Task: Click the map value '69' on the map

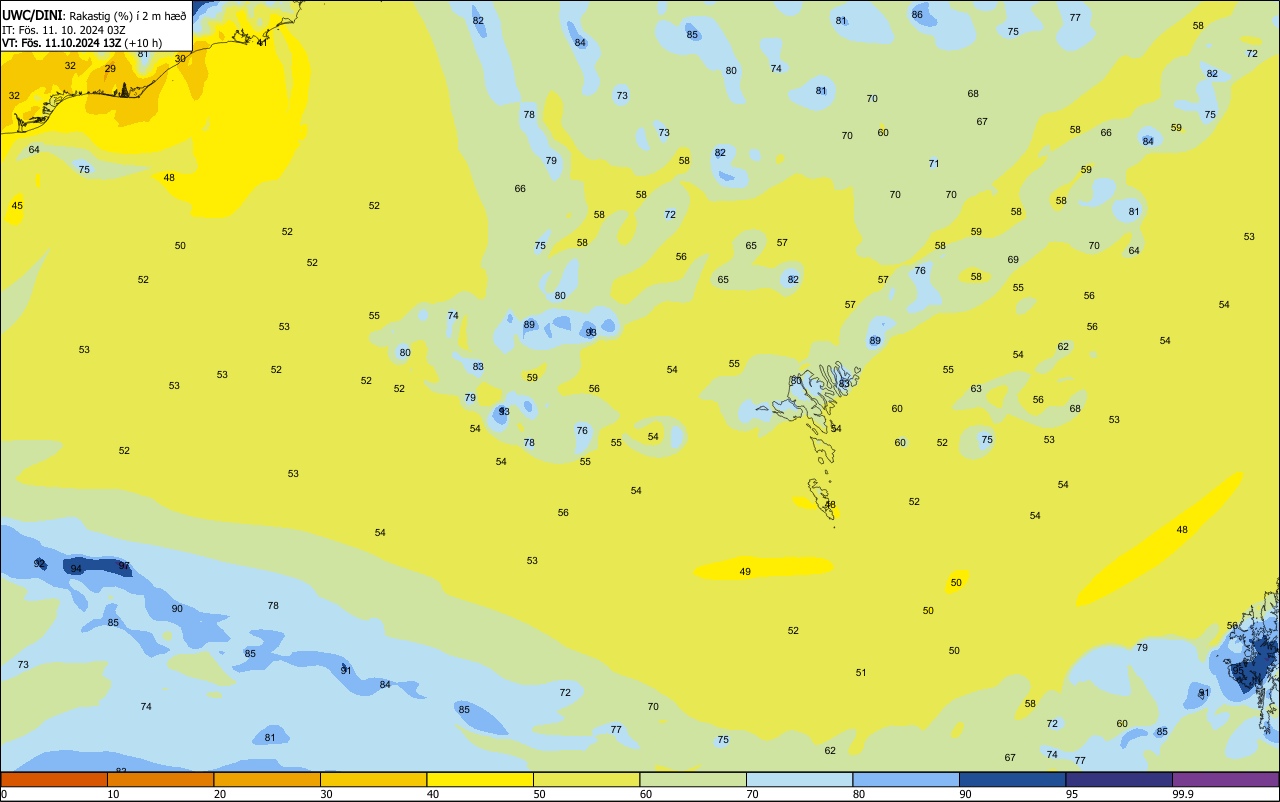Action: 1013,260
